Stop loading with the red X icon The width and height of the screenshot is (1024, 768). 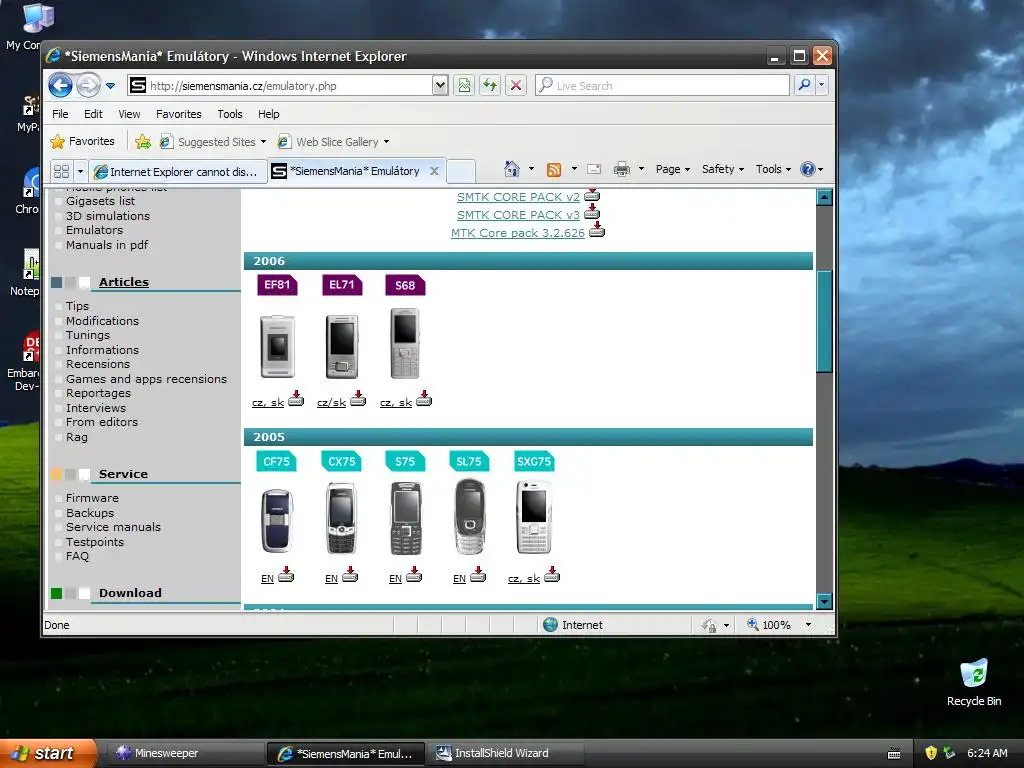tap(516, 86)
